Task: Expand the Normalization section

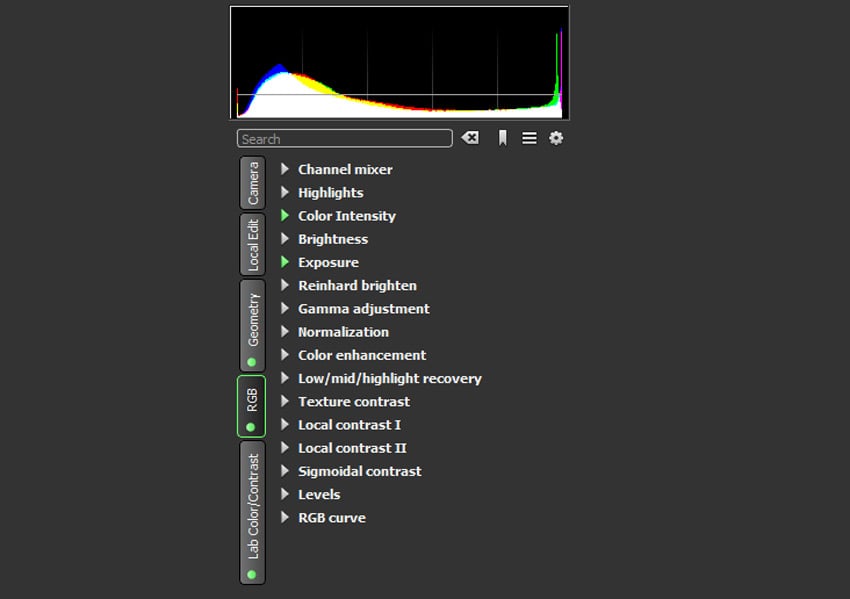Action: pos(285,332)
